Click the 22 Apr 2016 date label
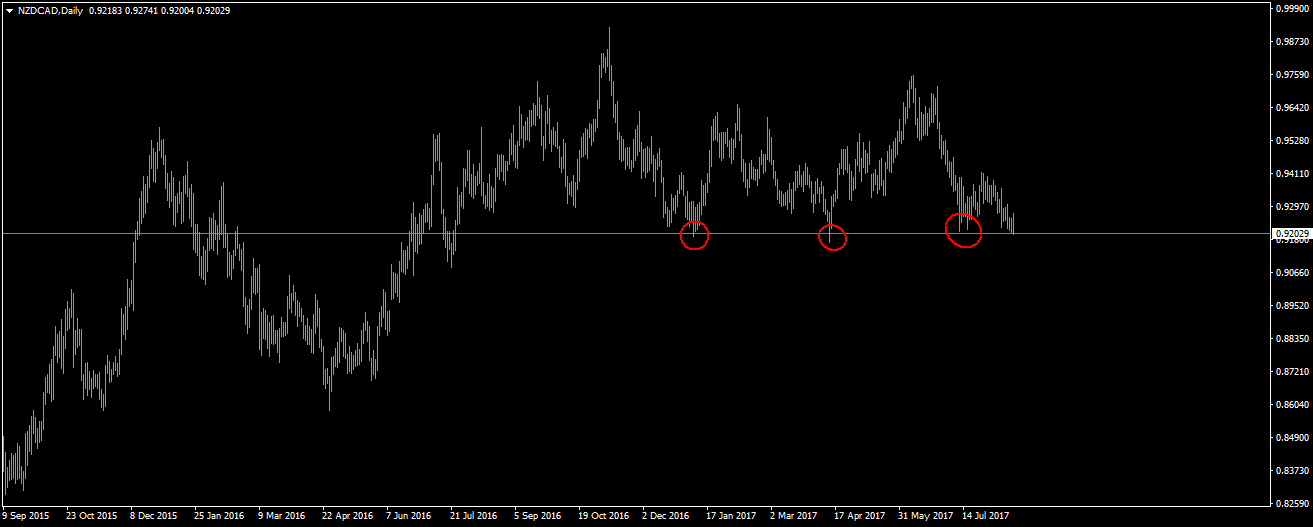This screenshot has width=1313, height=527. point(347,516)
